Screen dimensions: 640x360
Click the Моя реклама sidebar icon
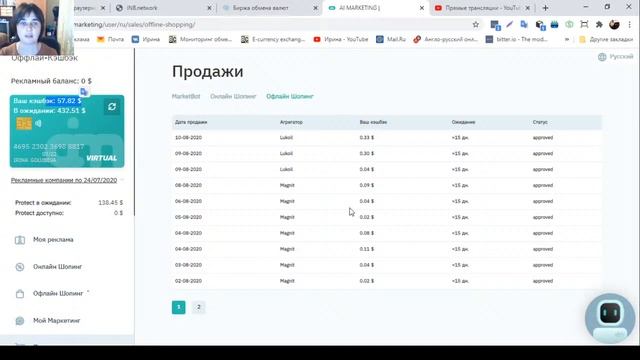click(x=20, y=240)
